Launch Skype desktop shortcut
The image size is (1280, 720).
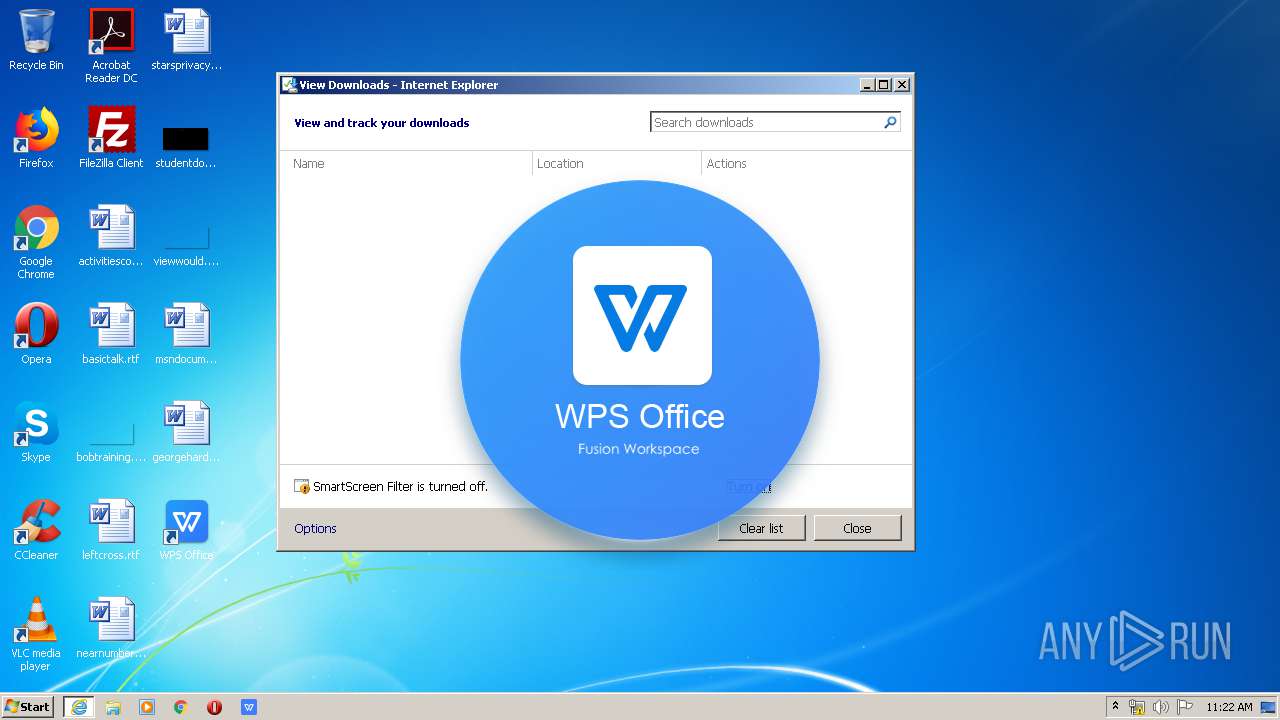point(36,432)
